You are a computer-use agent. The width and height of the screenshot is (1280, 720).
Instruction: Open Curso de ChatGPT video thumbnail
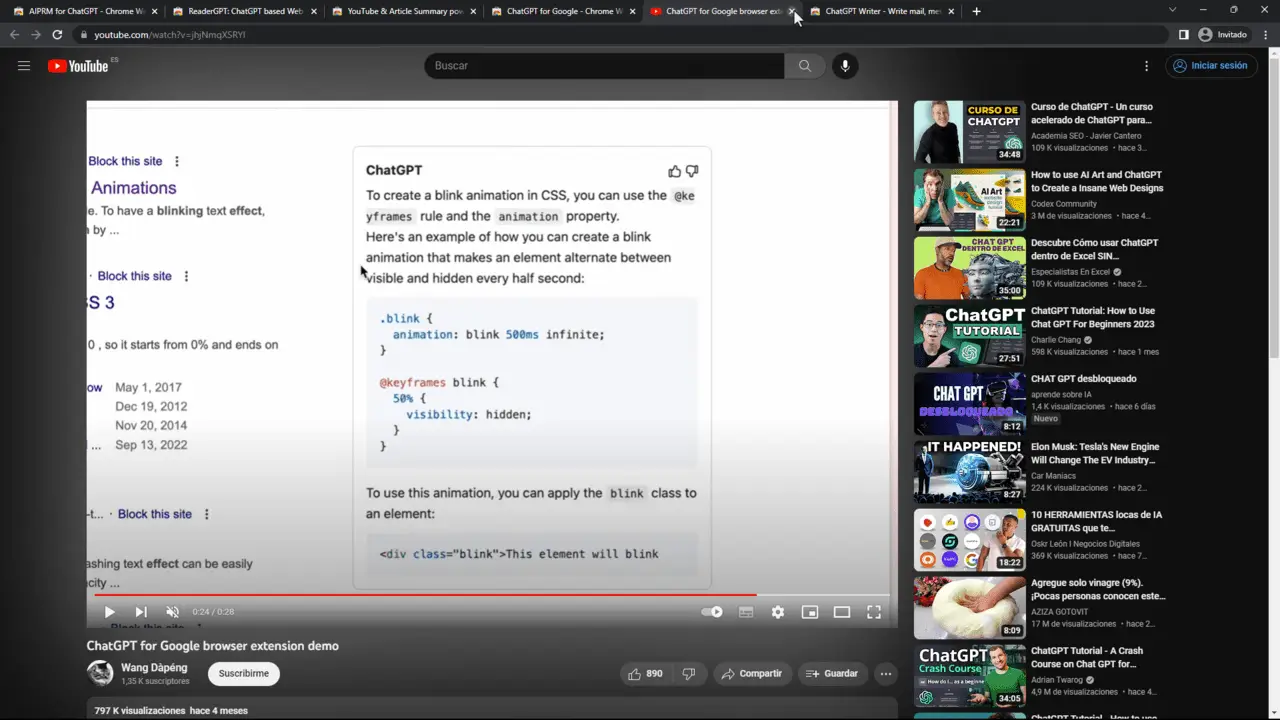pyautogui.click(x=969, y=132)
